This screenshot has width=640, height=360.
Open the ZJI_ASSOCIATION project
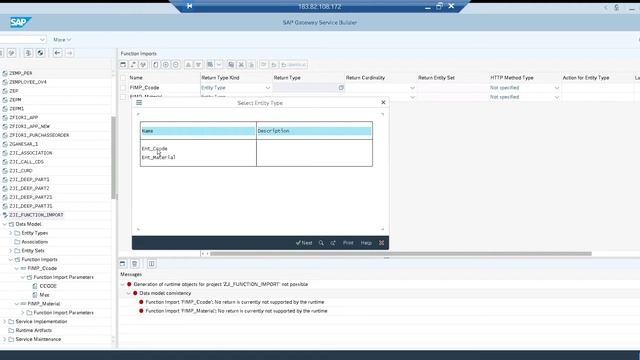[x=31, y=153]
